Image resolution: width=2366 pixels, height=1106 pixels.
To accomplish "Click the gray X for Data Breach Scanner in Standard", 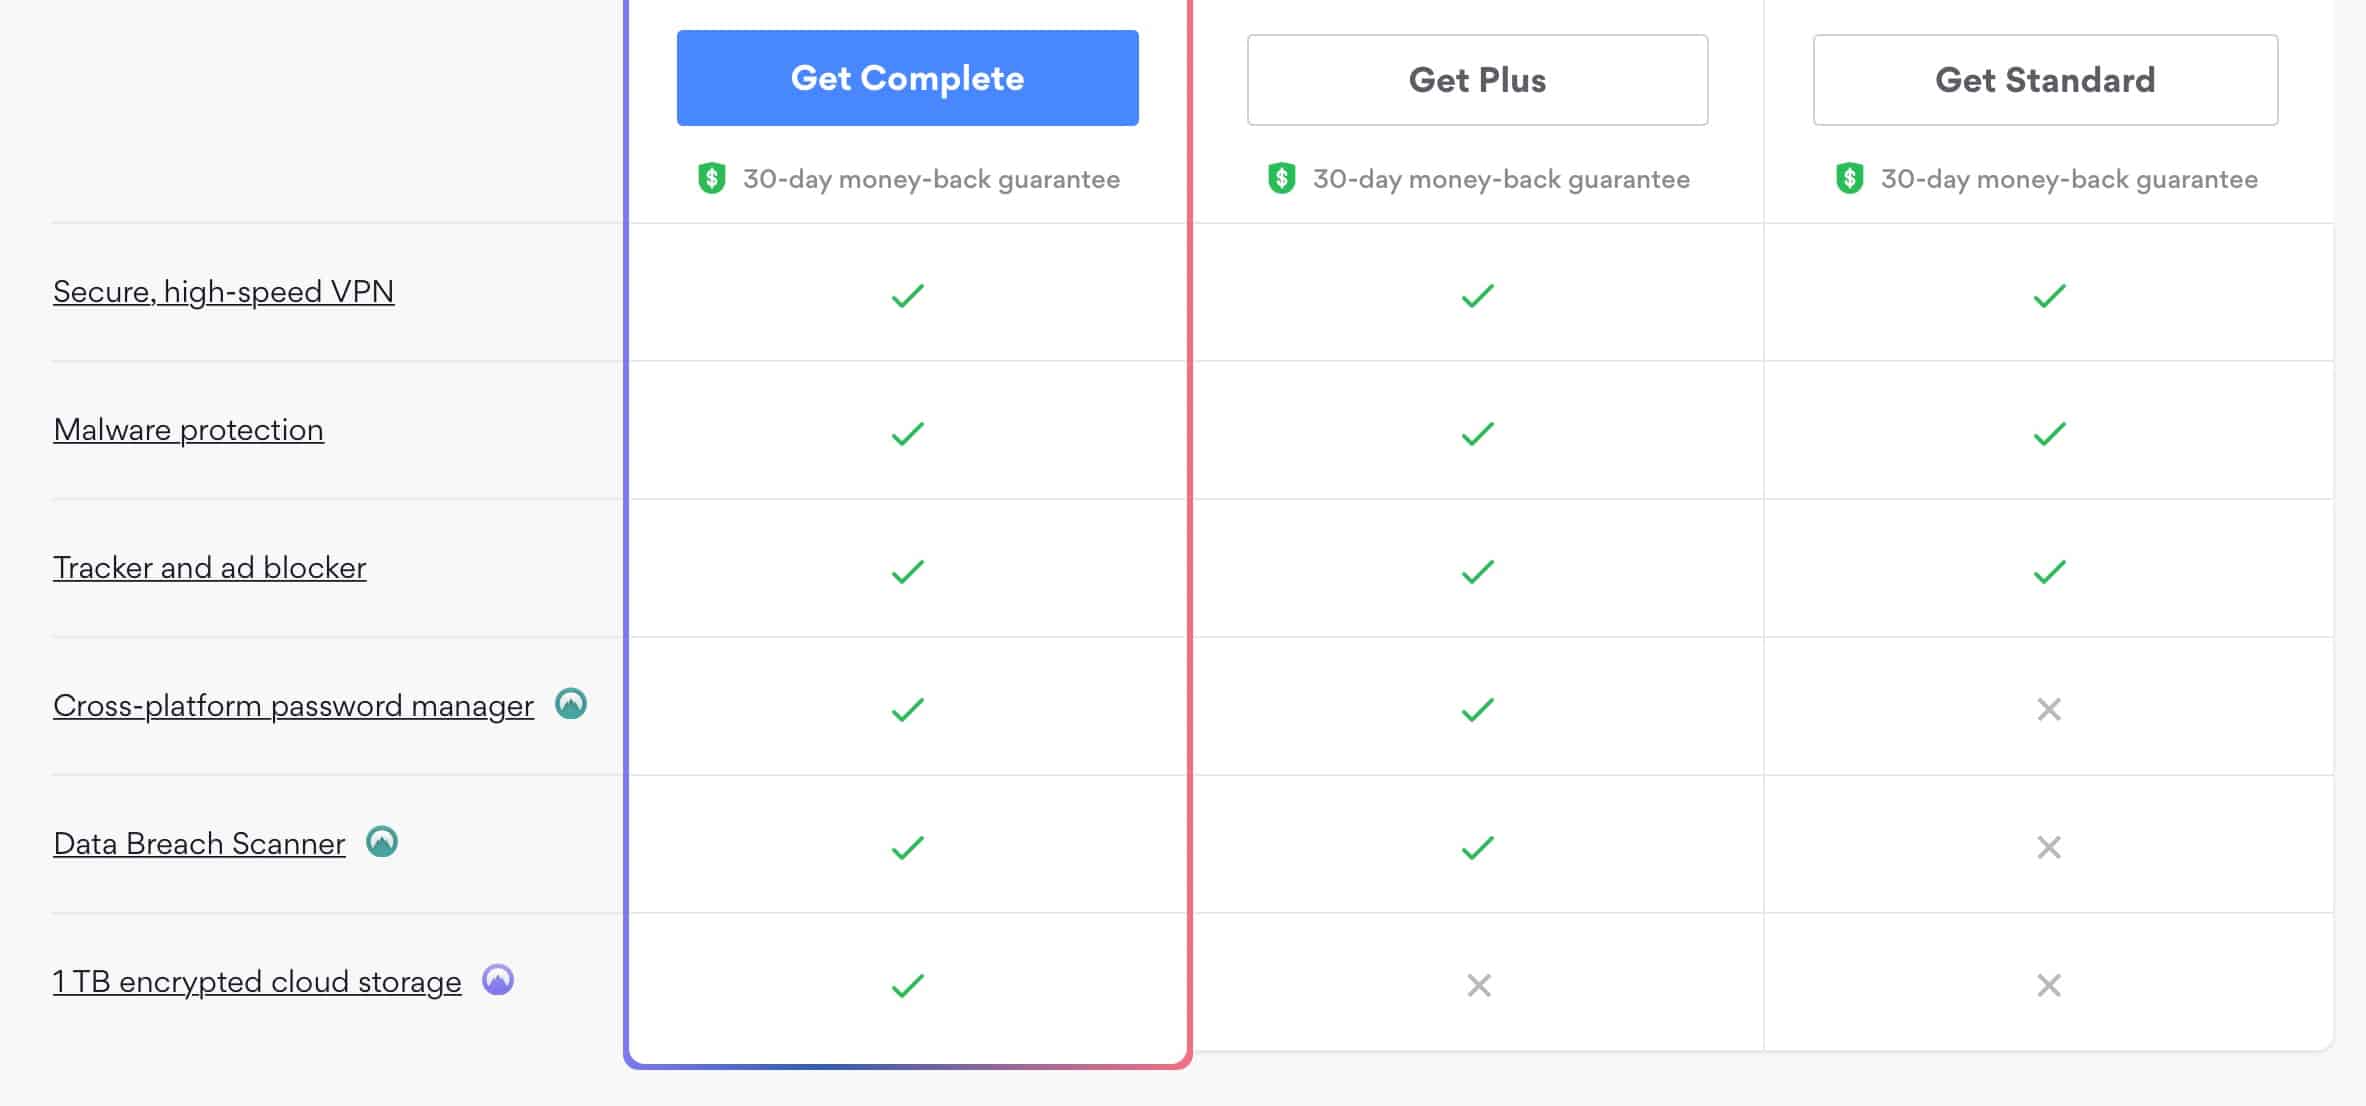I will [2049, 848].
